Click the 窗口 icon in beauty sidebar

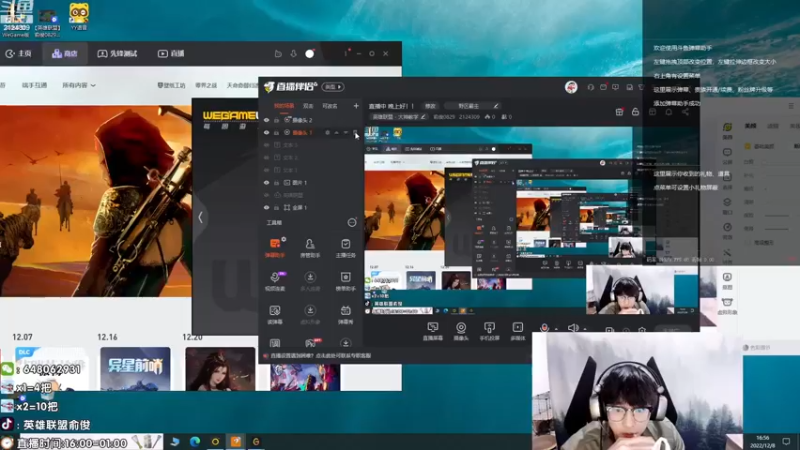[x=727, y=205]
